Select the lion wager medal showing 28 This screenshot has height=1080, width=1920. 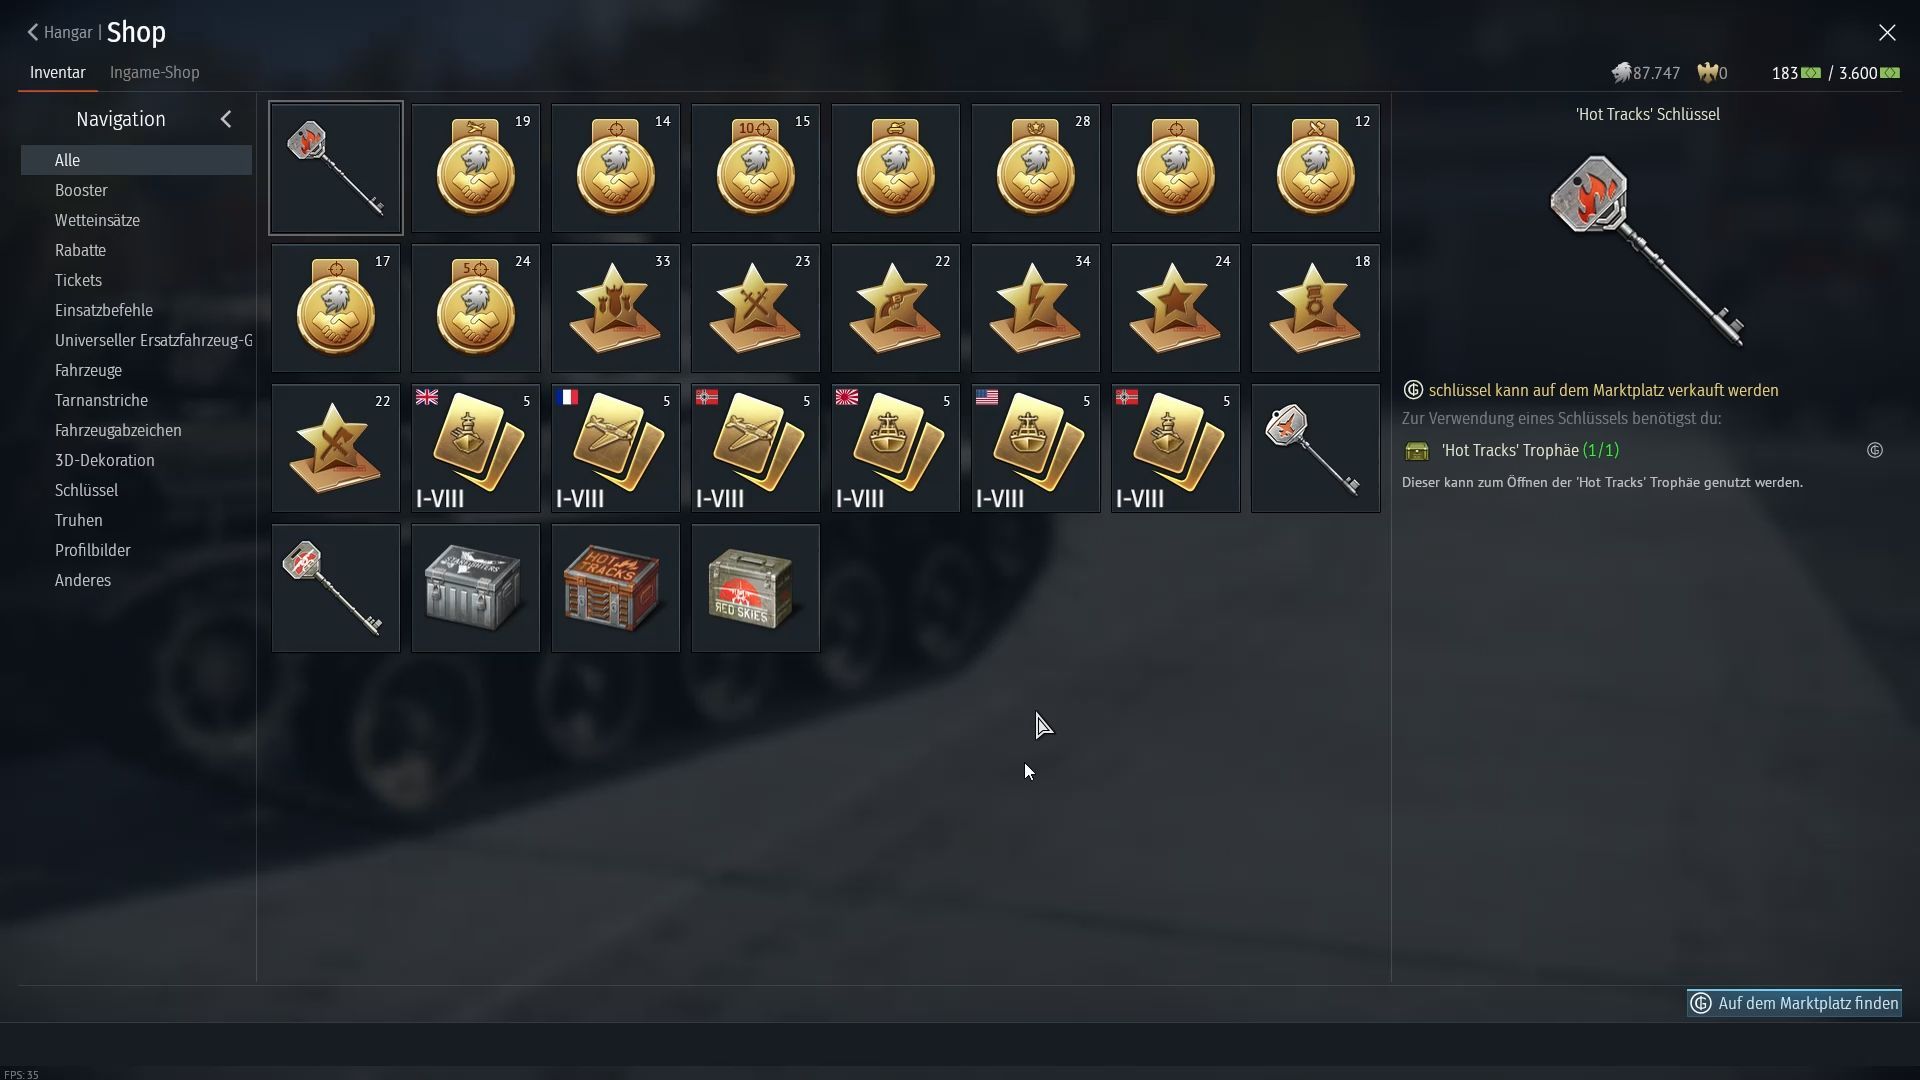[1035, 168]
